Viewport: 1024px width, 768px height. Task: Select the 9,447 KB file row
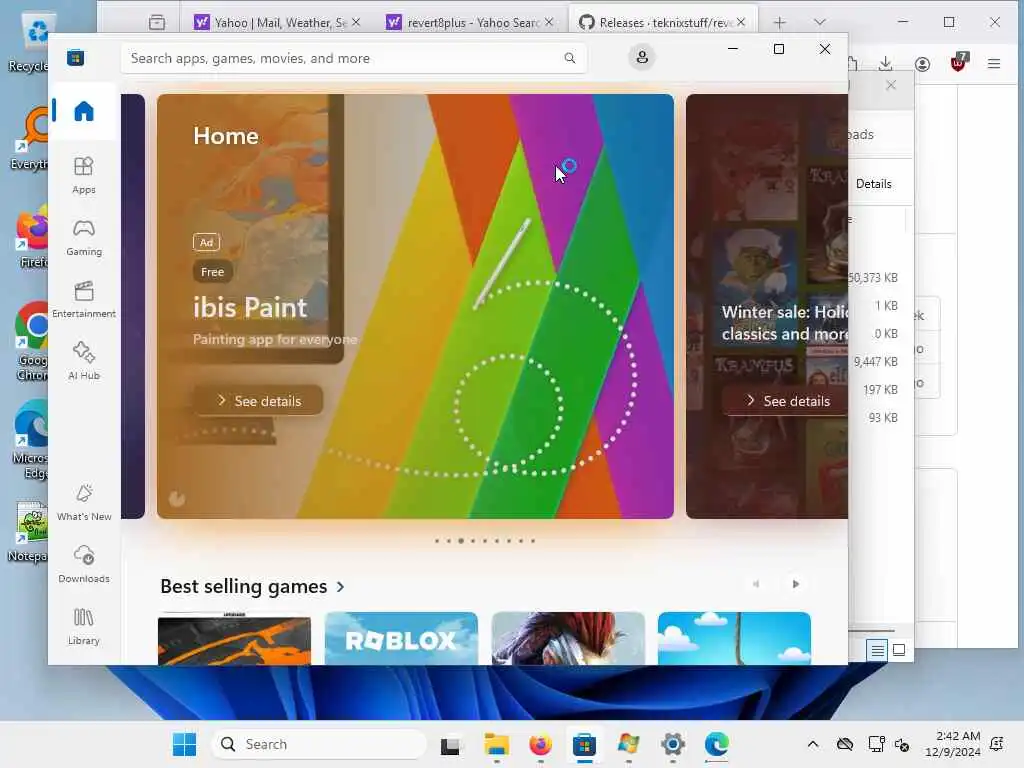[x=876, y=362]
